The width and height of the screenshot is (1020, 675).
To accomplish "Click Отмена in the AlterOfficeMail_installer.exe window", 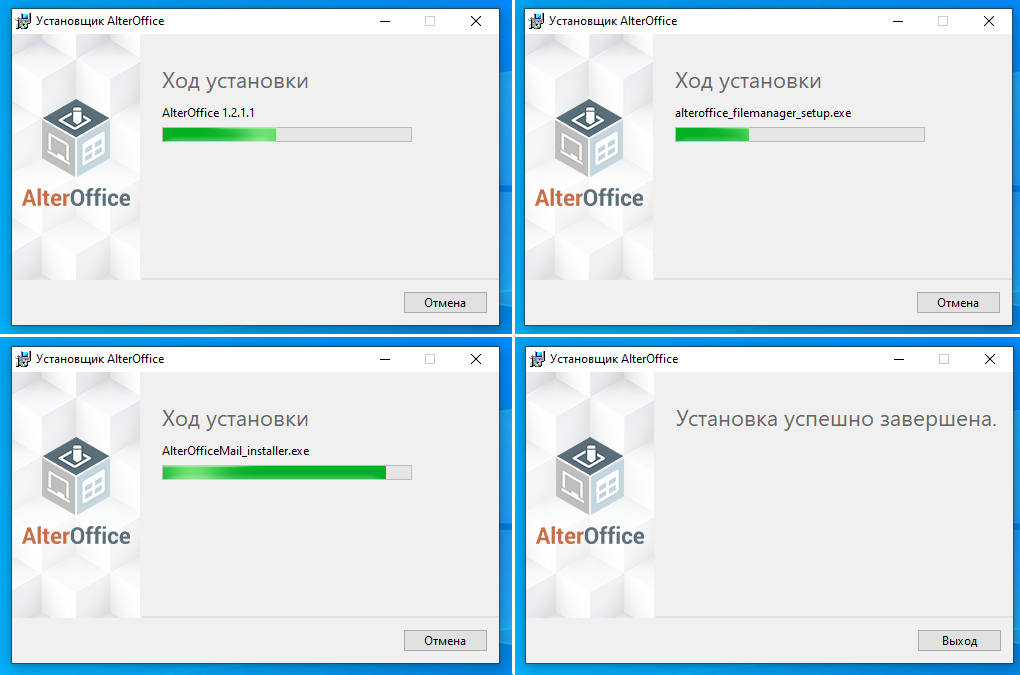I will coord(445,641).
